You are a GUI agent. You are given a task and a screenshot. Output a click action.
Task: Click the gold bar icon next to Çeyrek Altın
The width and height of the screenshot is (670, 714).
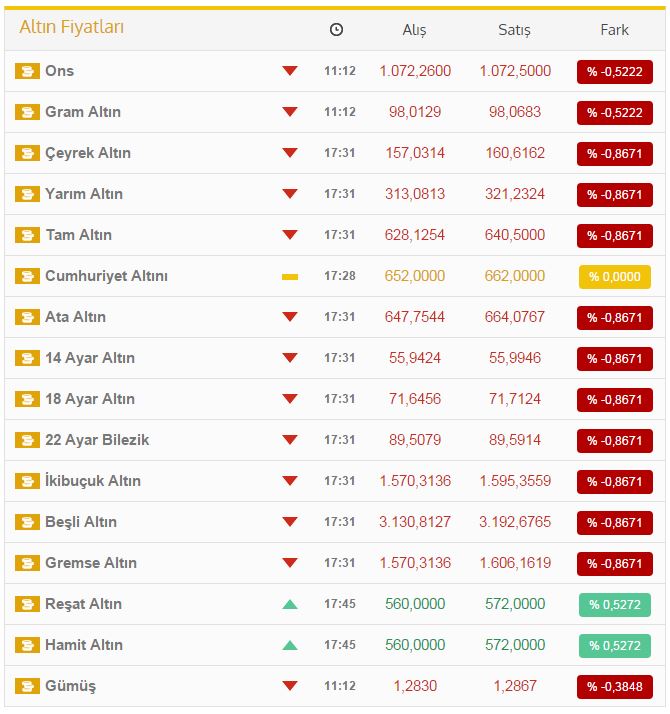(27, 153)
